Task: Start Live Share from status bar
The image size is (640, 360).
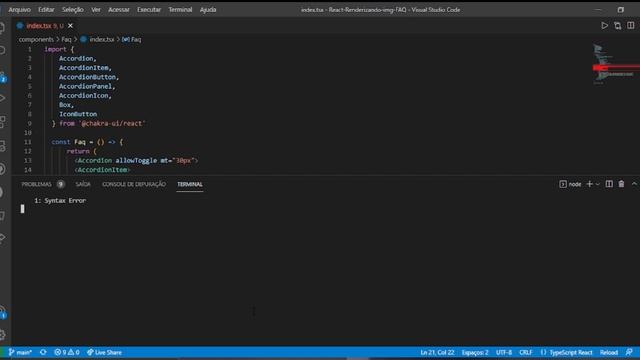Action: tap(104, 352)
